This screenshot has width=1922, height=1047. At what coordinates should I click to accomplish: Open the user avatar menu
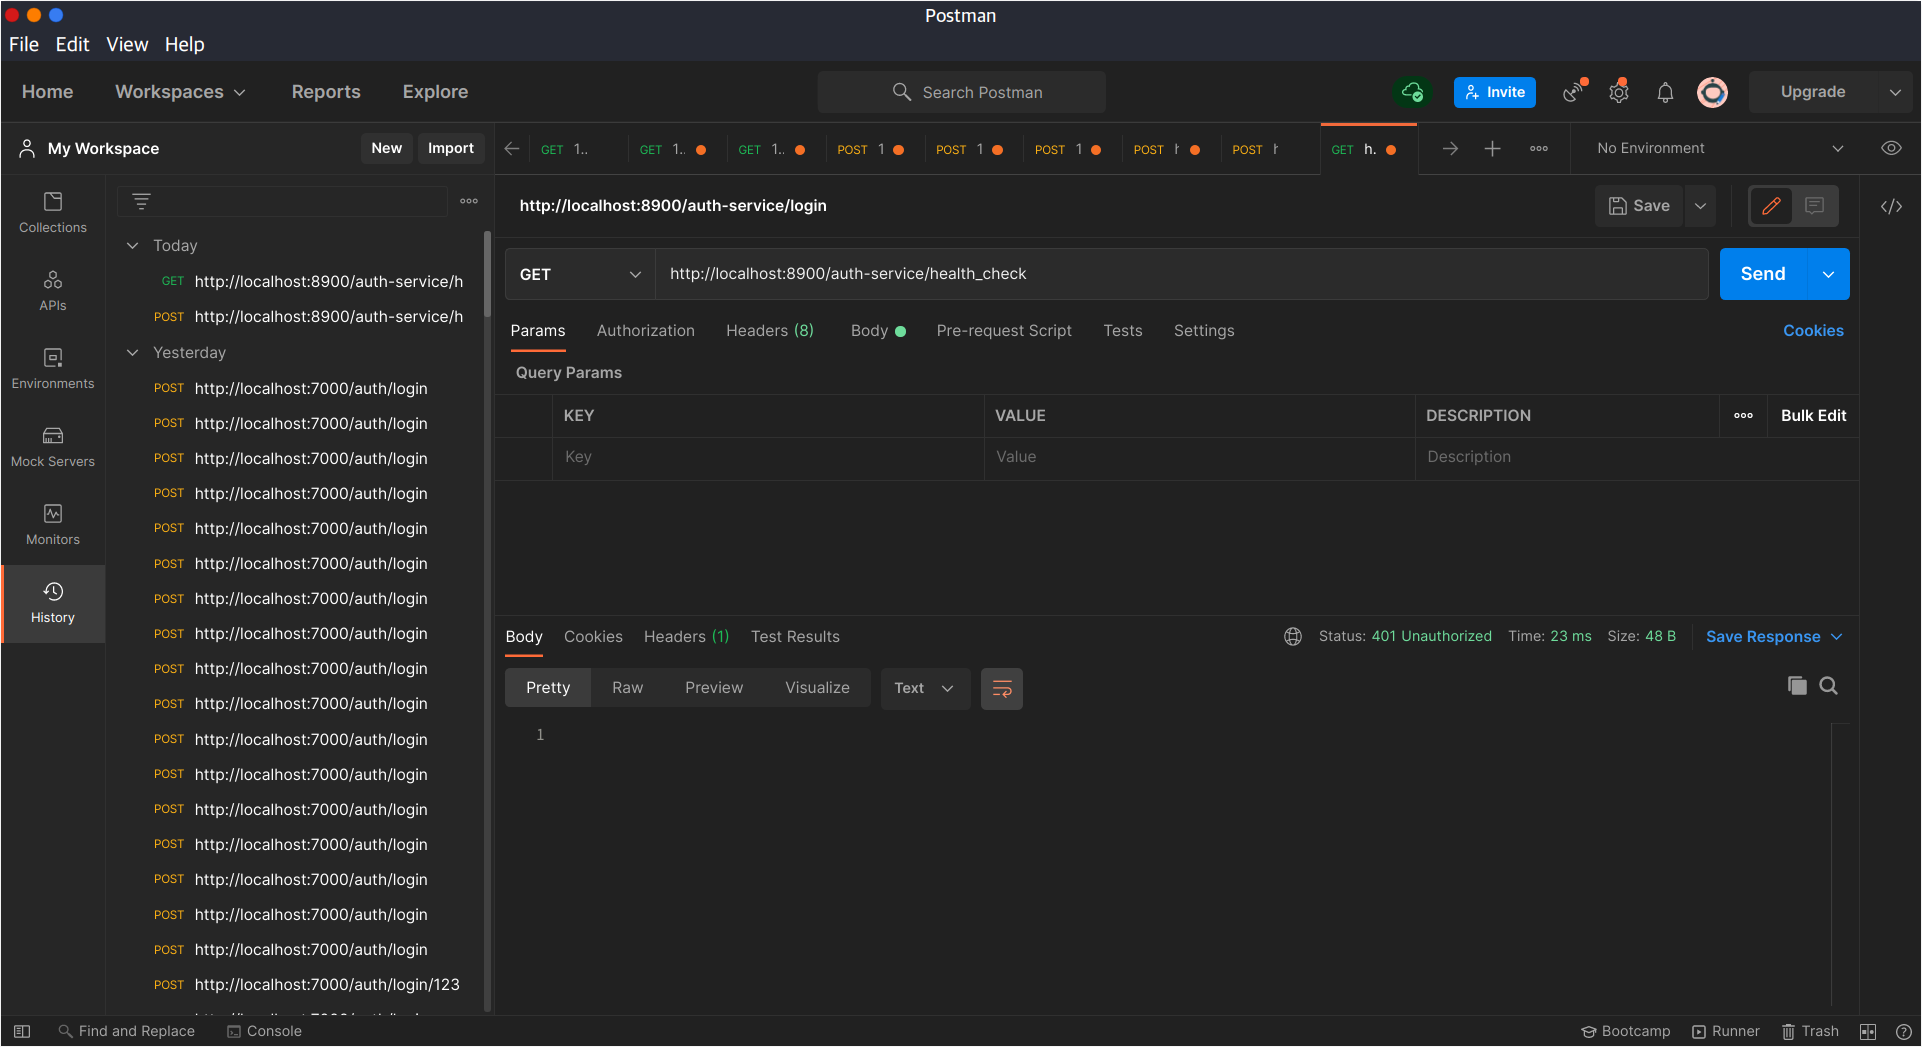tap(1712, 92)
